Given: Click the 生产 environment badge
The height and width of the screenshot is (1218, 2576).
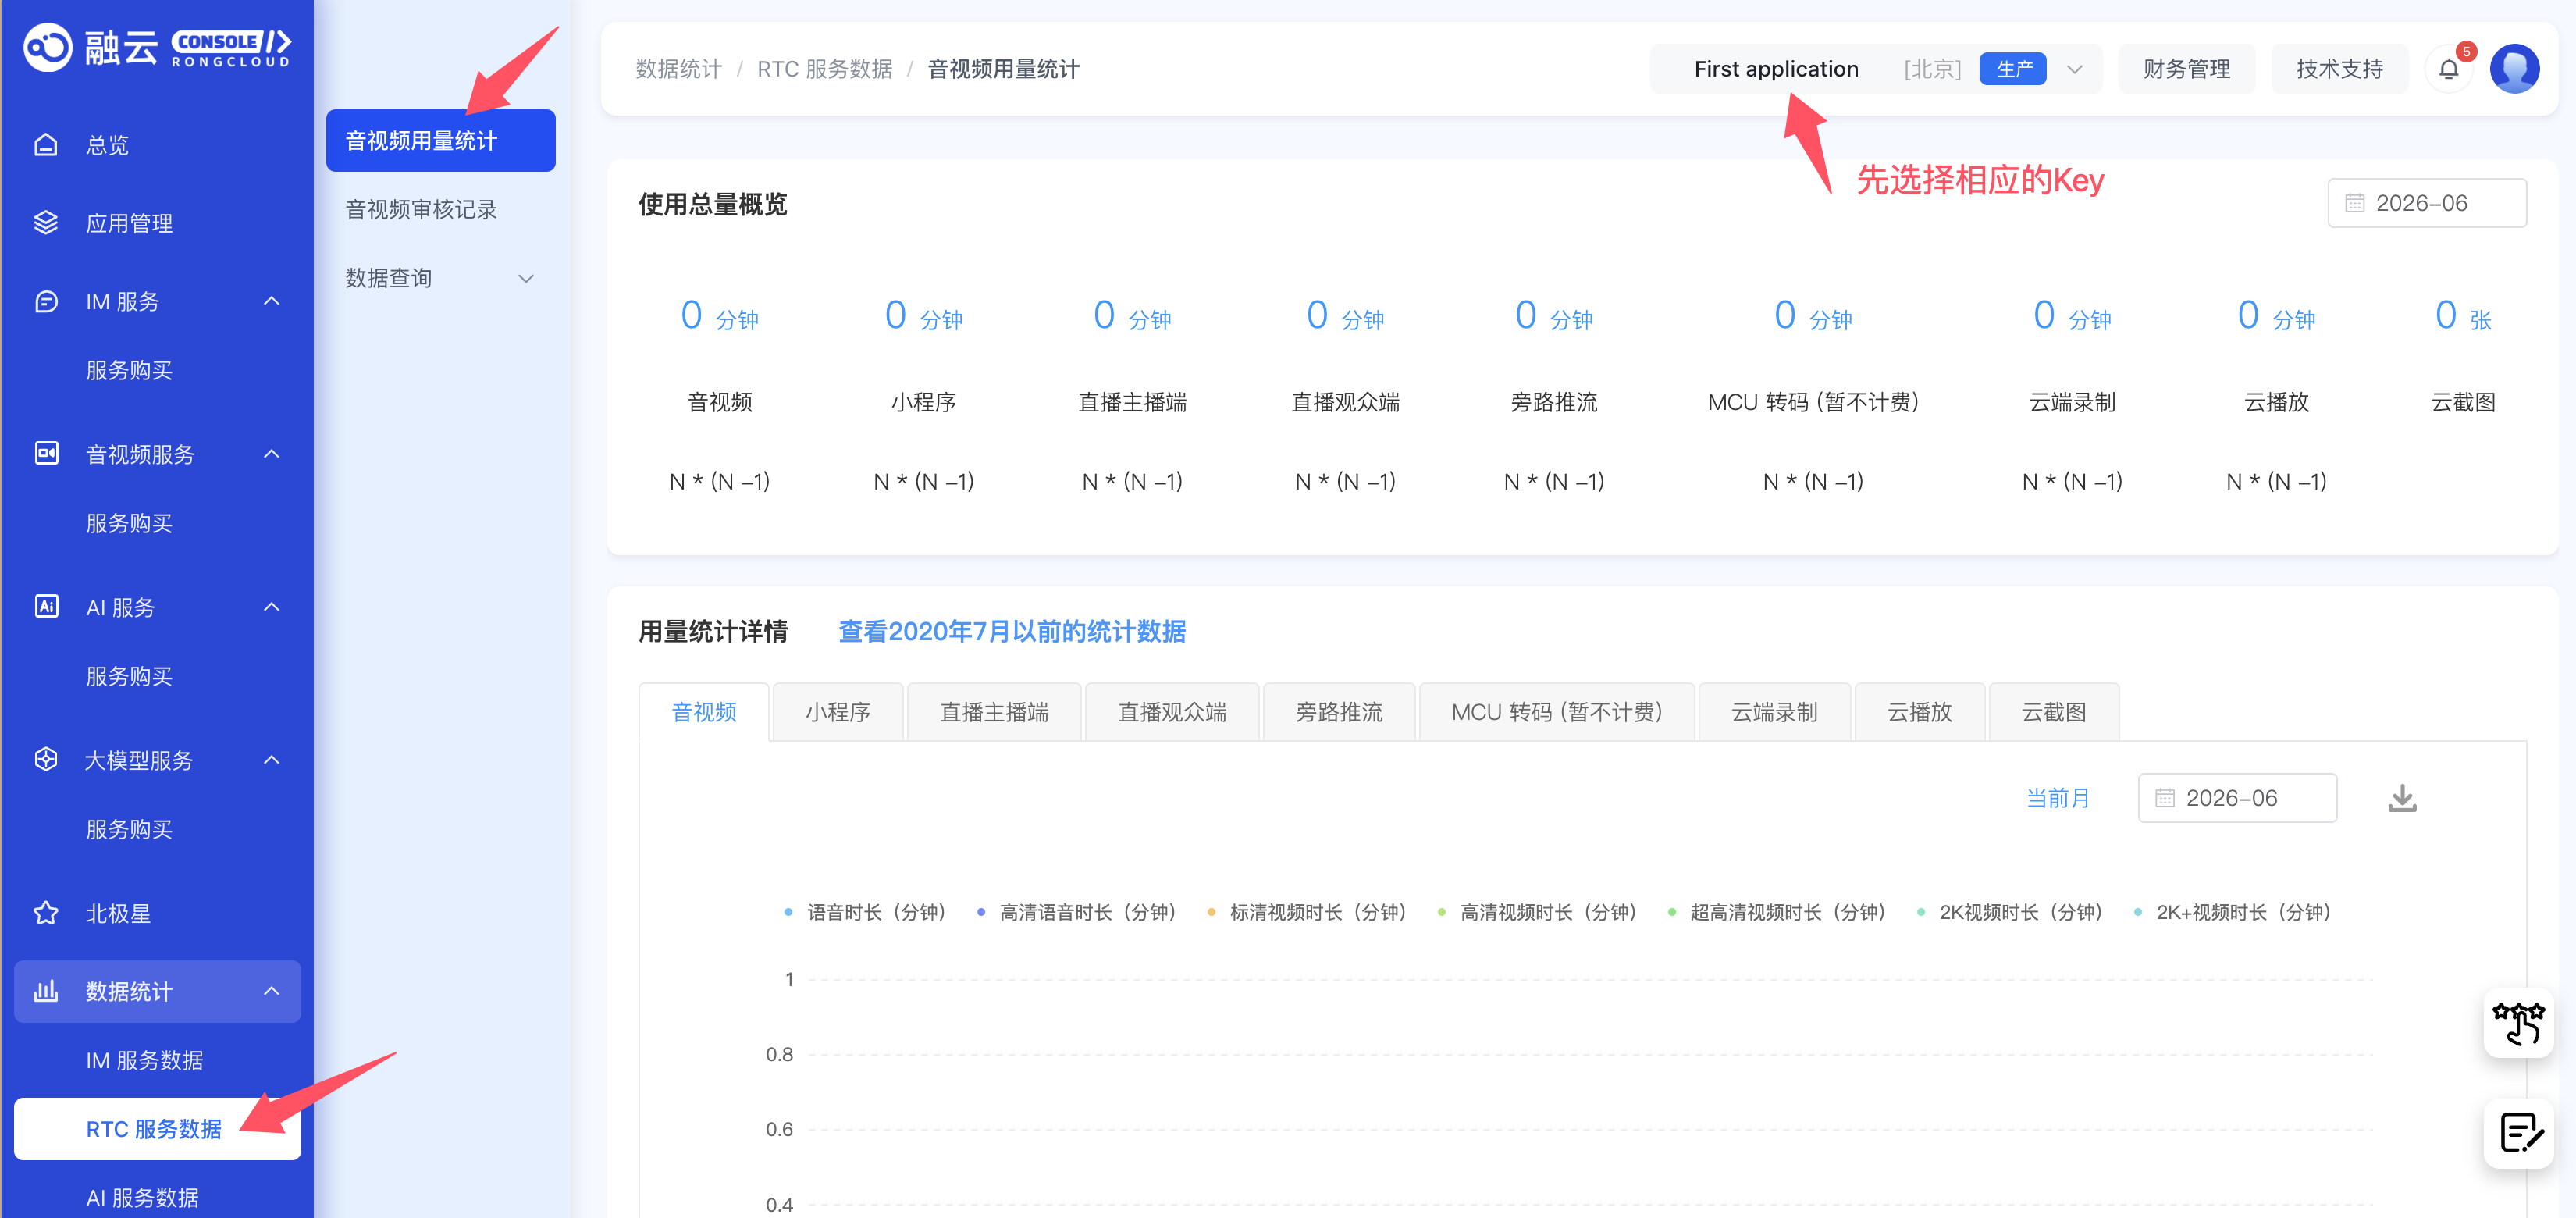Looking at the screenshot, I should point(2013,69).
